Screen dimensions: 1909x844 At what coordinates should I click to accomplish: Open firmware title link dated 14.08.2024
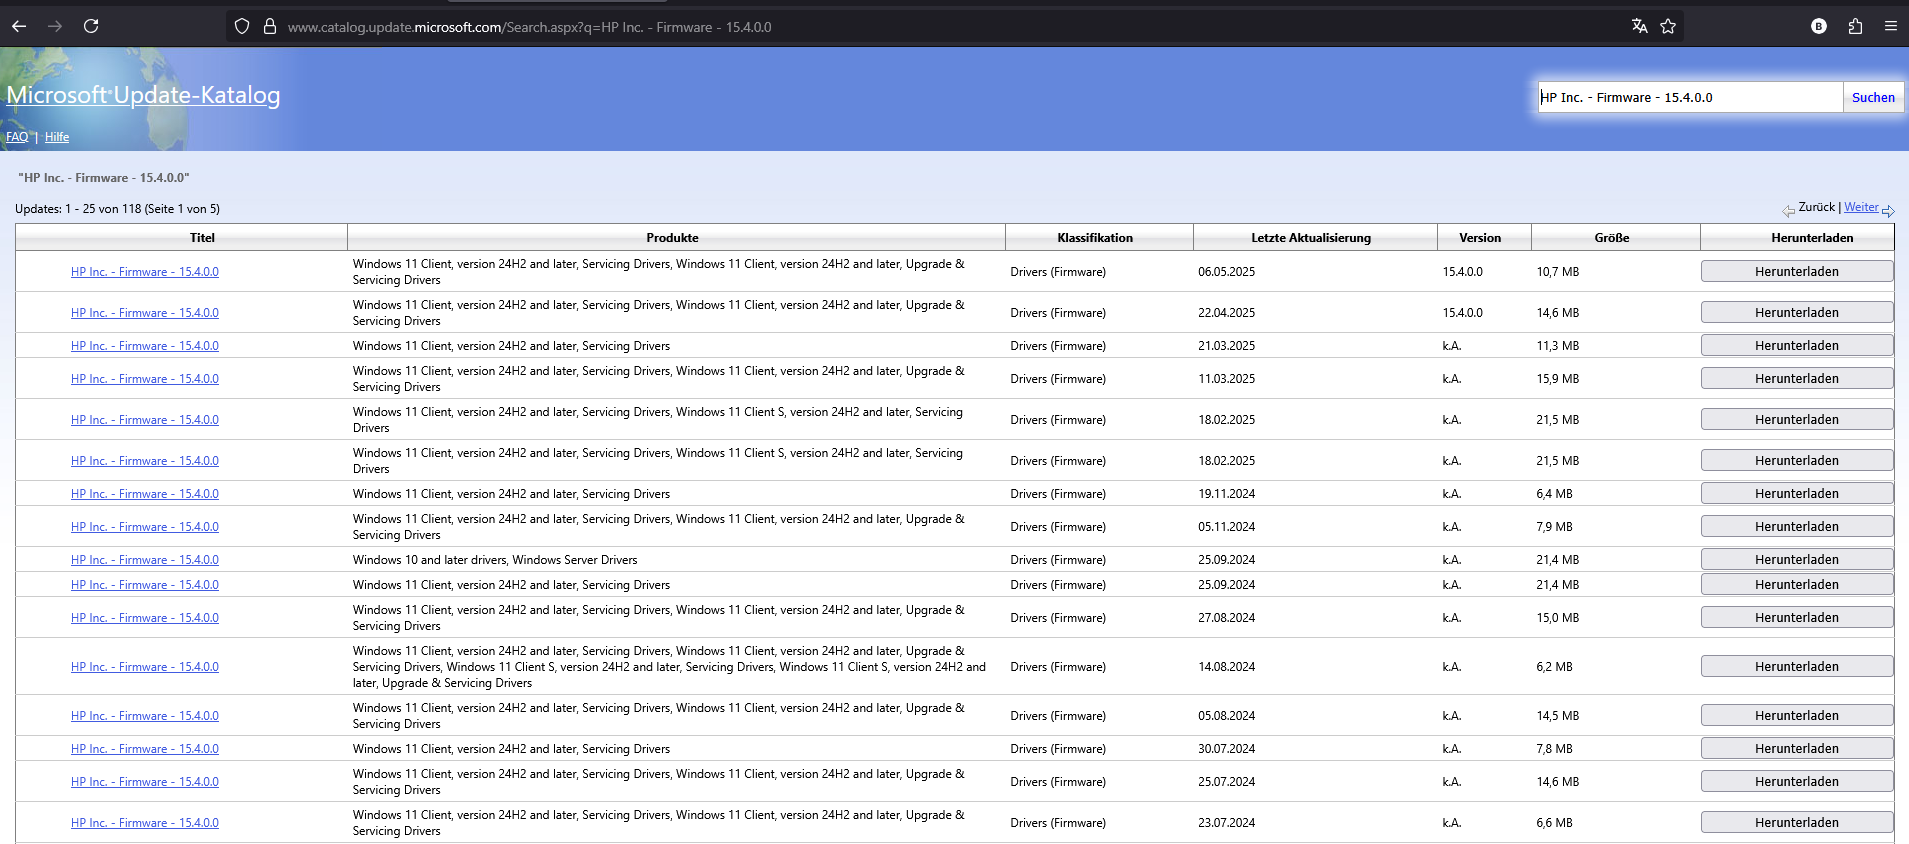(x=145, y=667)
